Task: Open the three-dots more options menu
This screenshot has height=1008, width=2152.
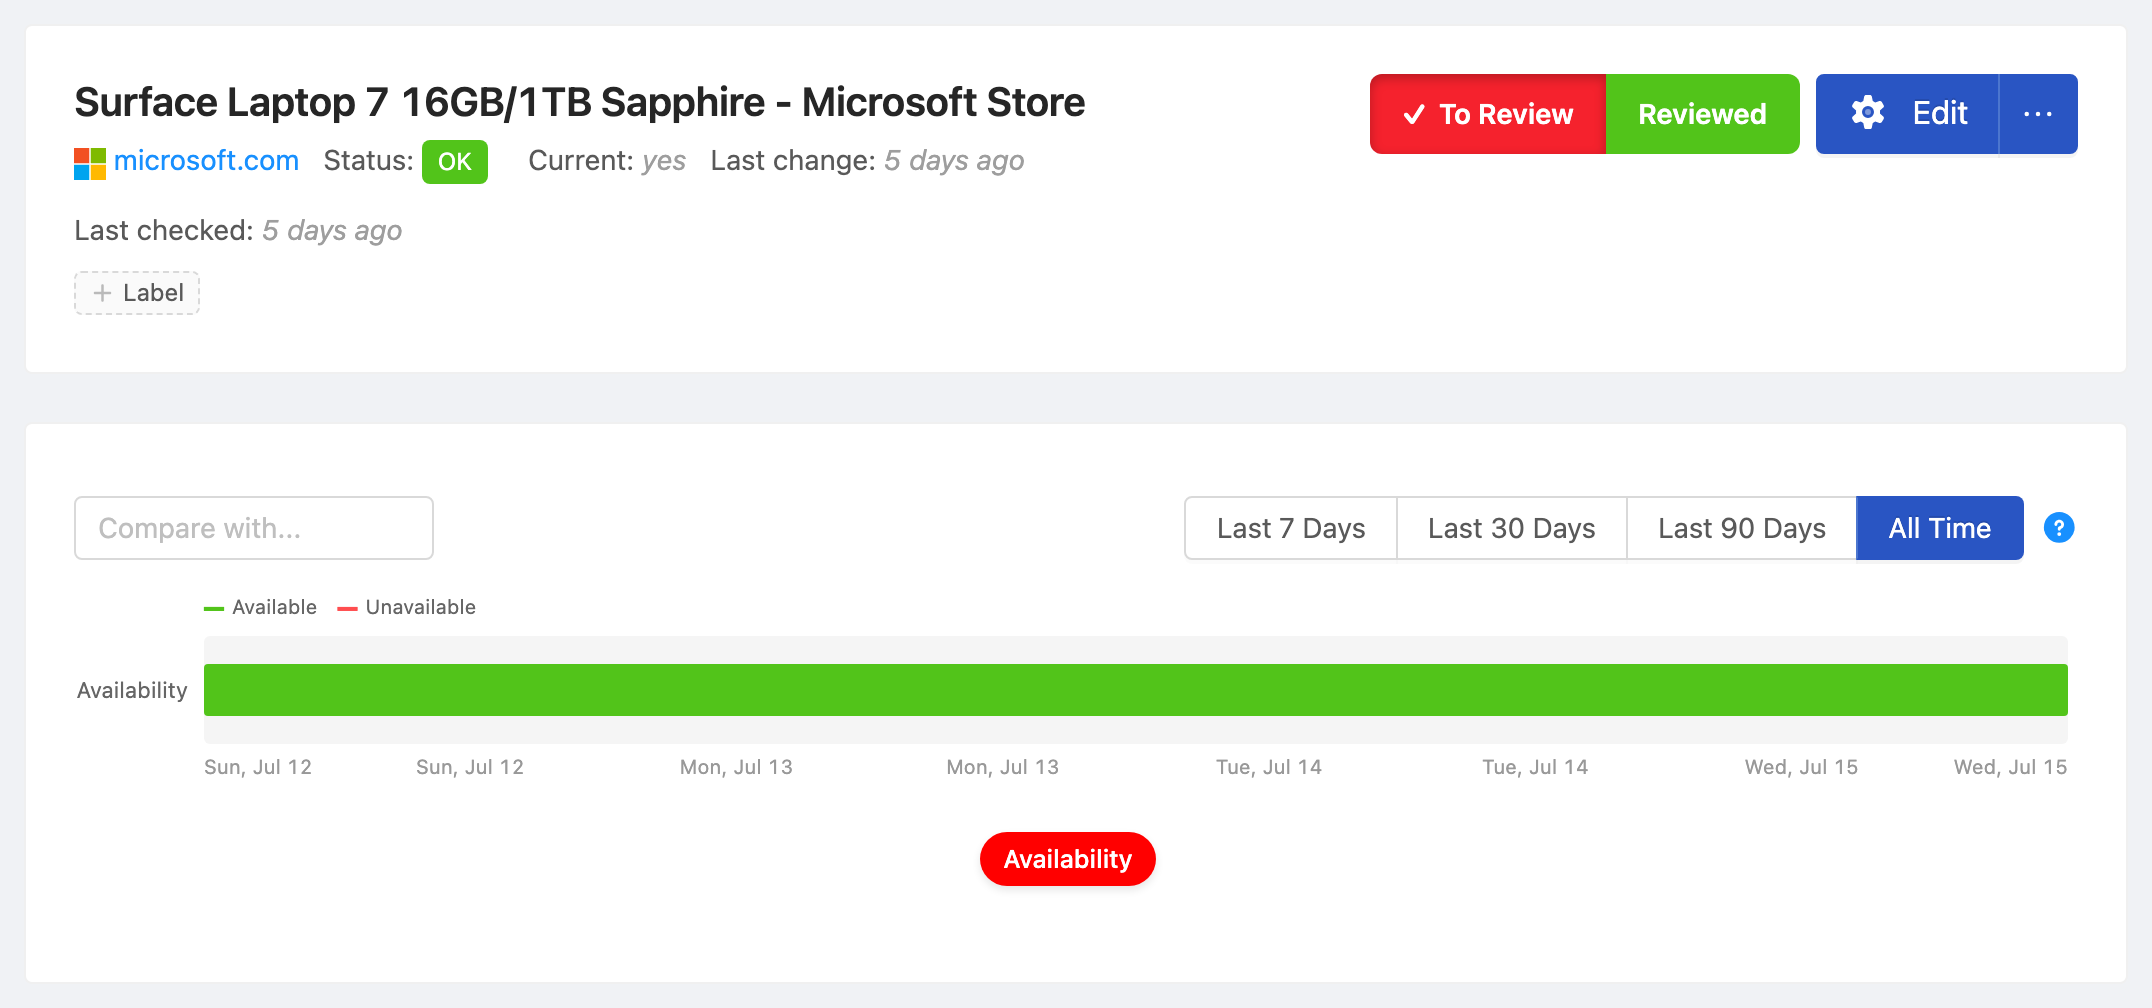Action: (2038, 114)
